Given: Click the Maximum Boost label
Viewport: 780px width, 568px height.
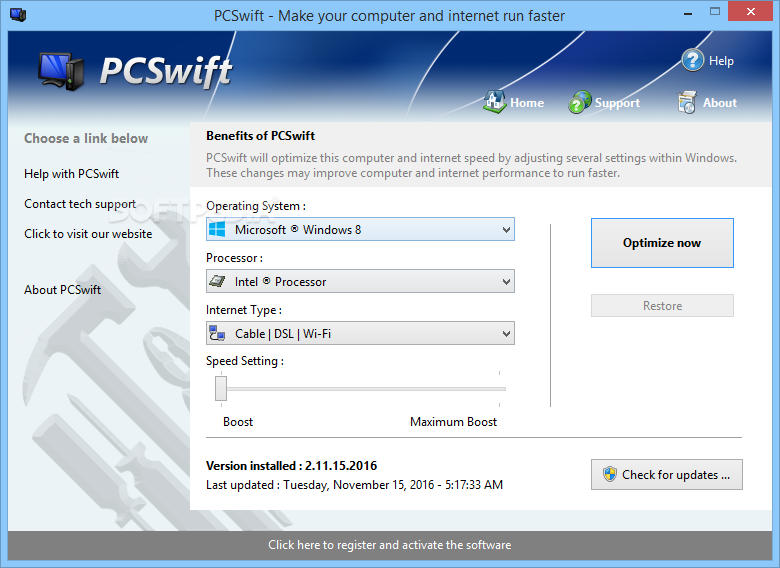Looking at the screenshot, I should click(x=453, y=422).
